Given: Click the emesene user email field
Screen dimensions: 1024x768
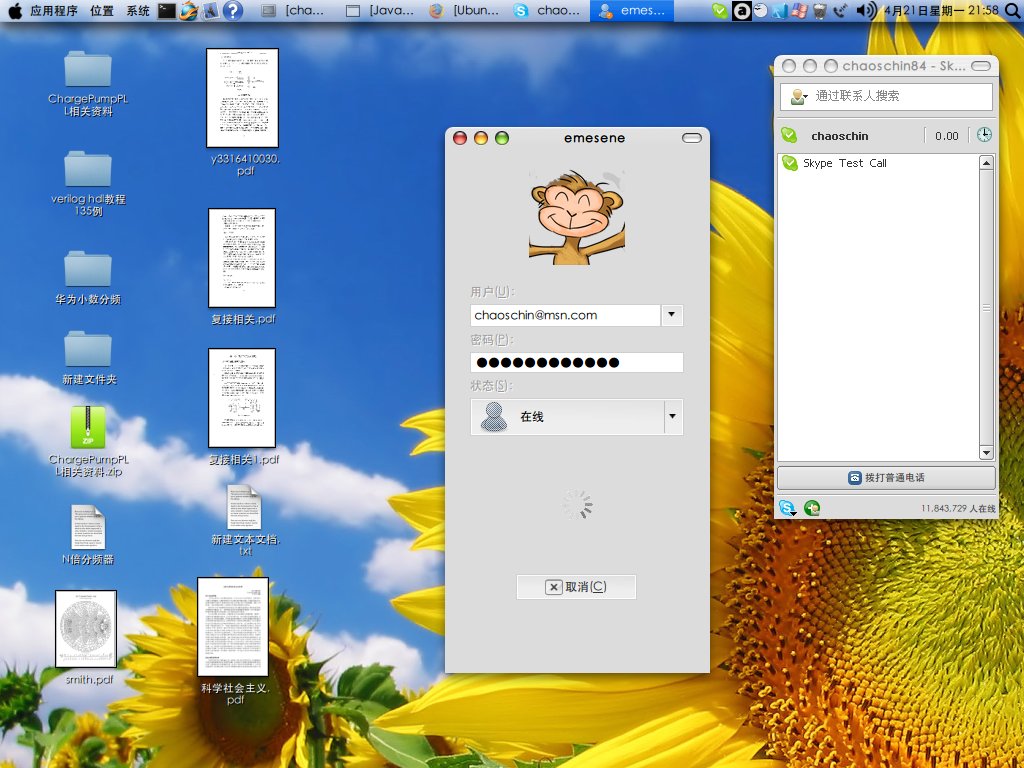Looking at the screenshot, I should (x=565, y=315).
